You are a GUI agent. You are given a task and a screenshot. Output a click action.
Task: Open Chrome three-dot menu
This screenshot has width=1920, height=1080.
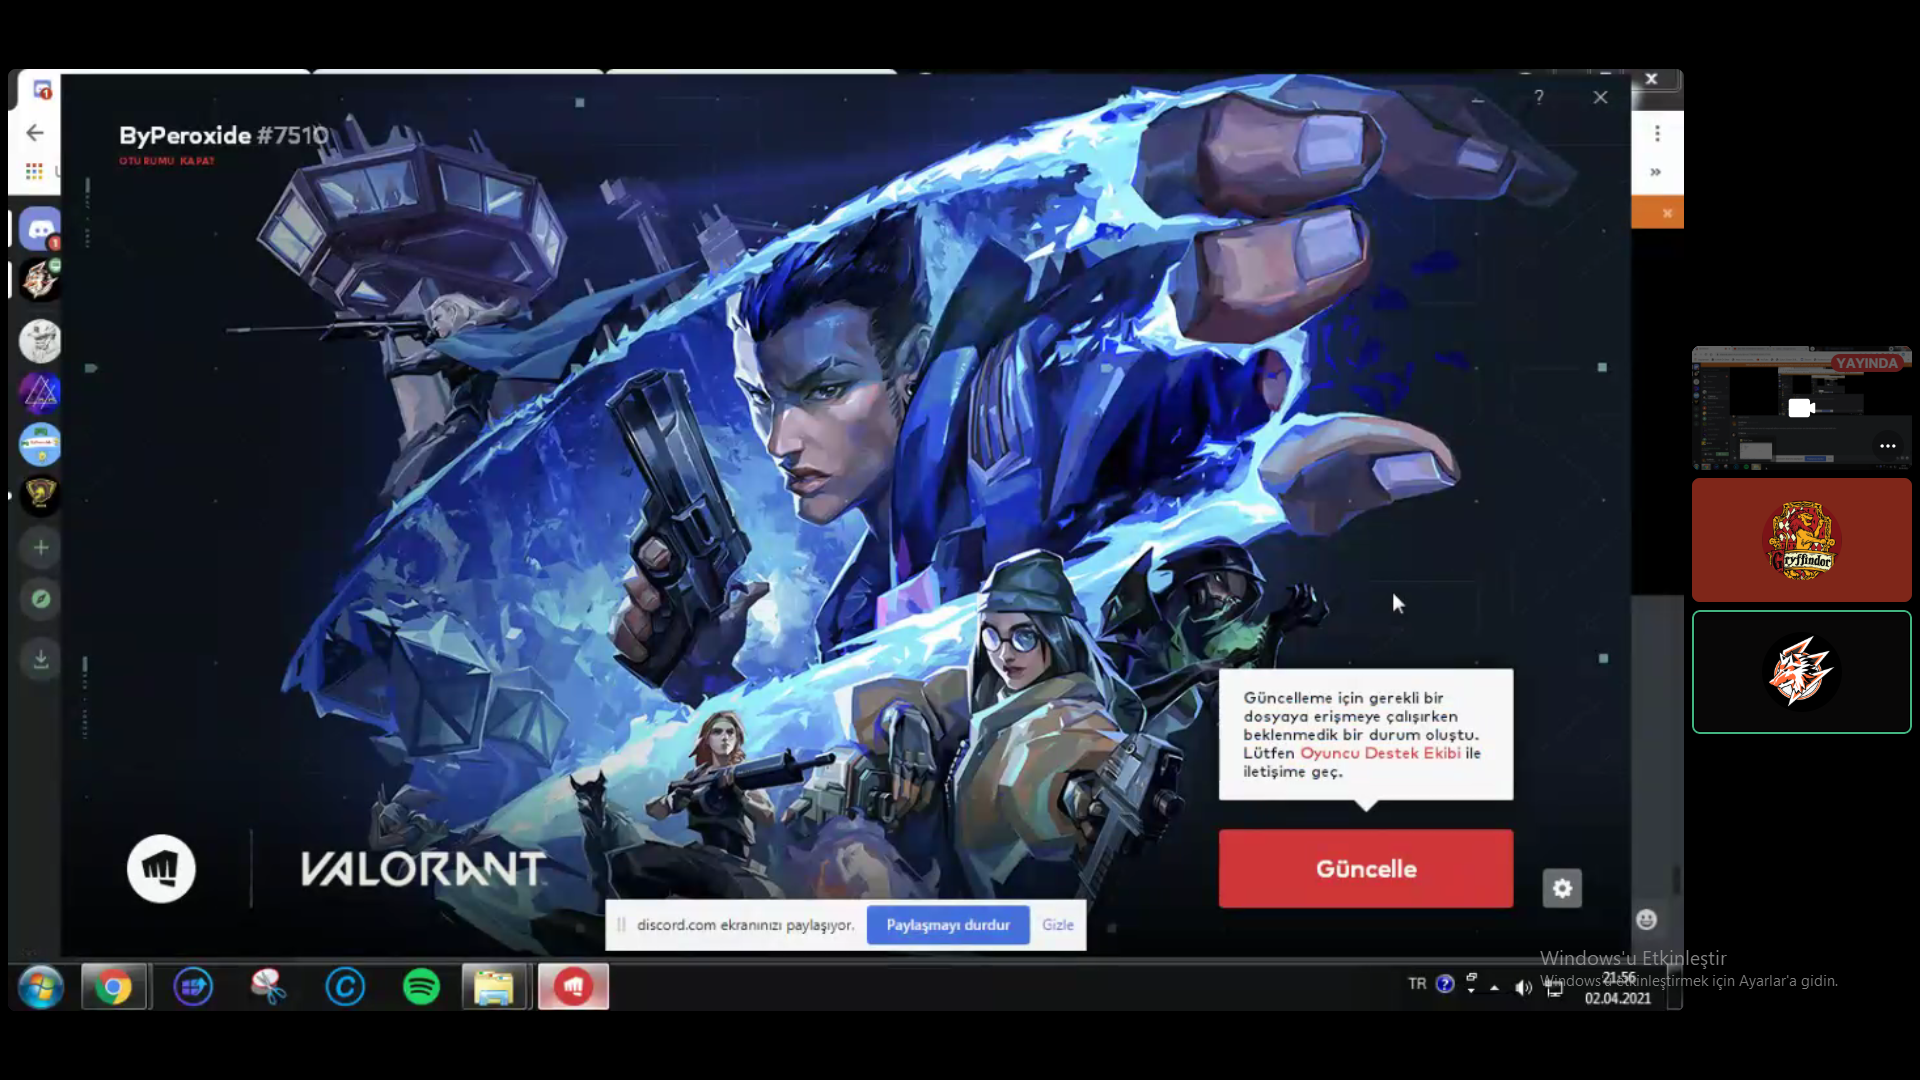point(1657,133)
